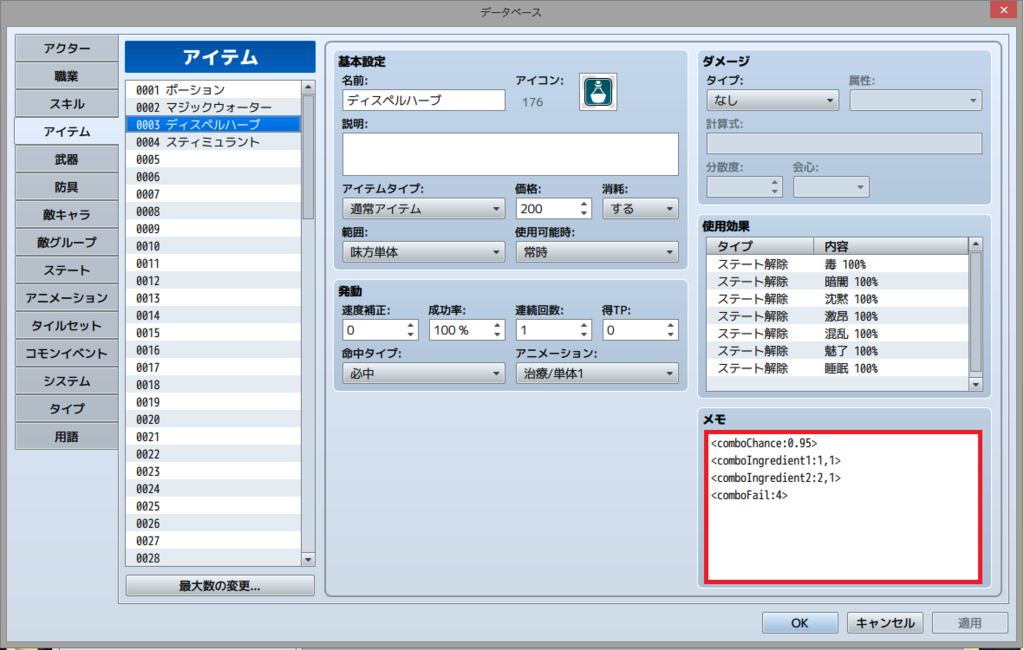
Task: Switch to the システム tab
Action: [67, 382]
